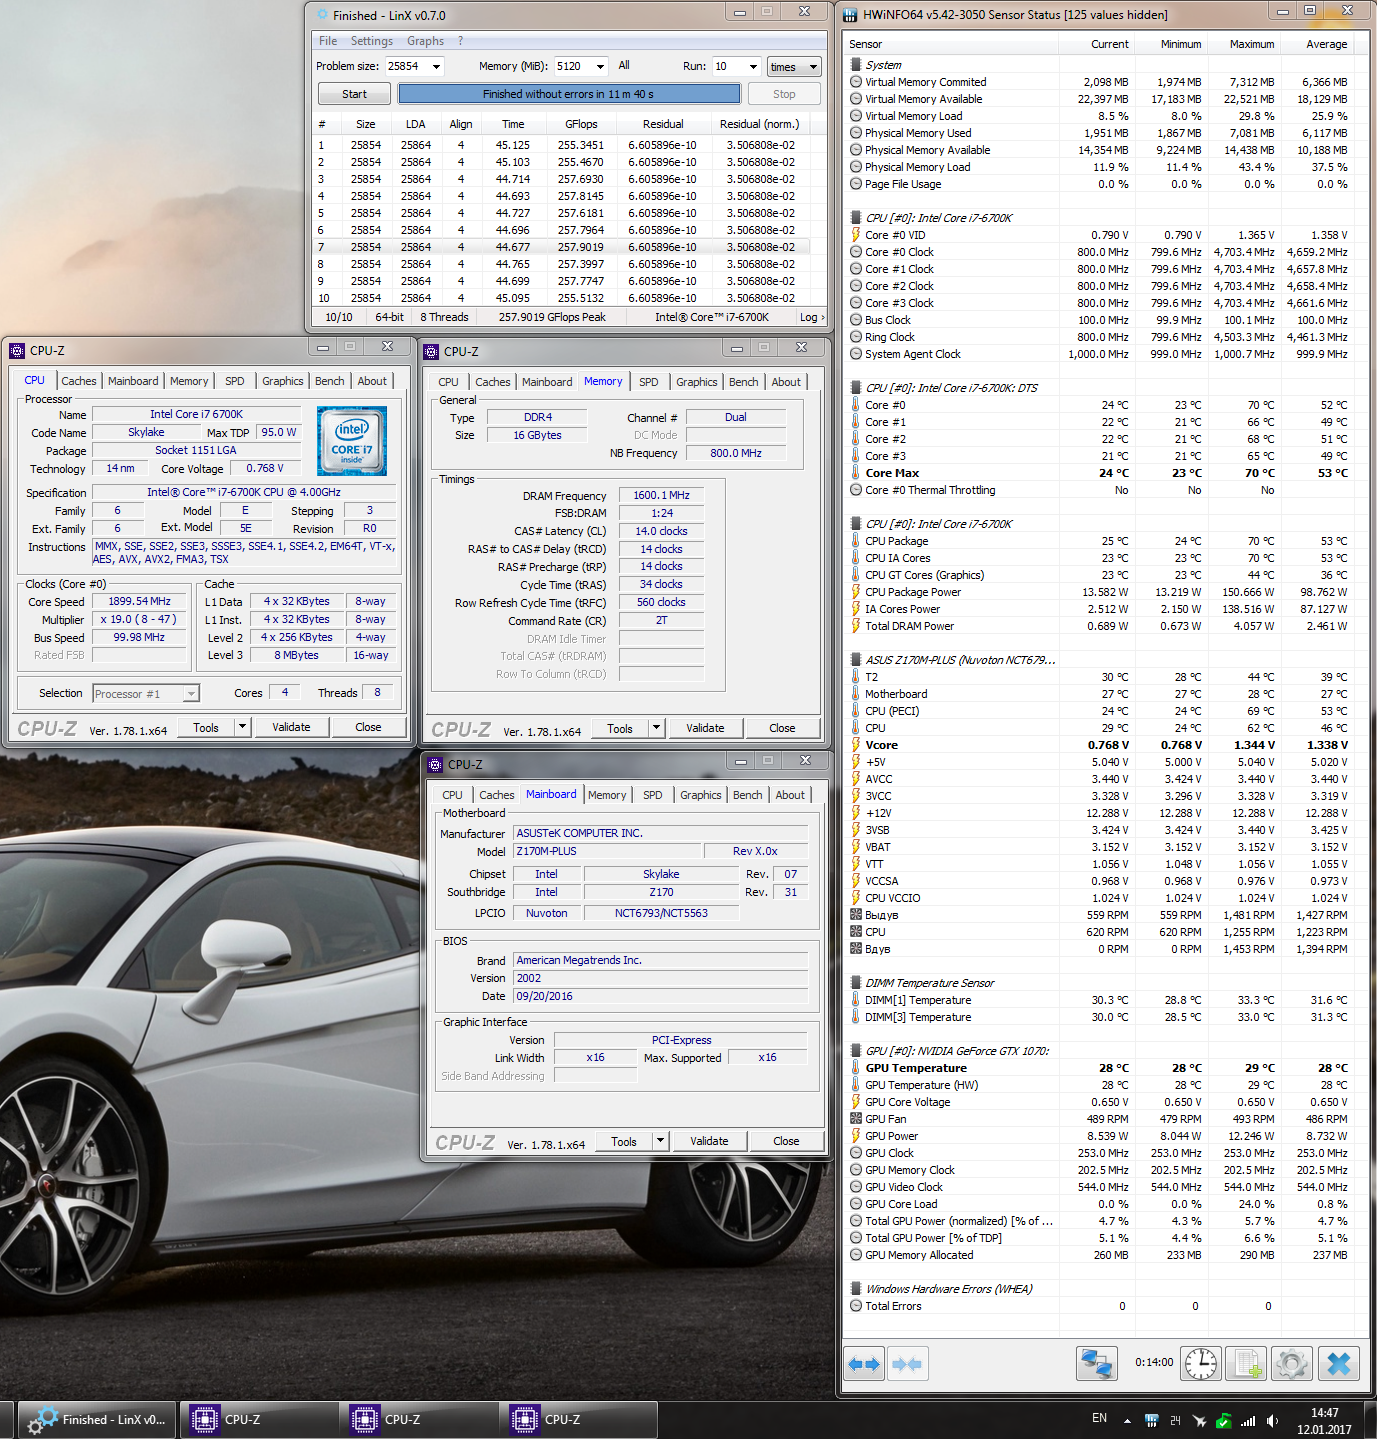Viewport: 1377px width, 1439px height.
Task: Open the Log button in LinX status bar
Action: pos(812,317)
